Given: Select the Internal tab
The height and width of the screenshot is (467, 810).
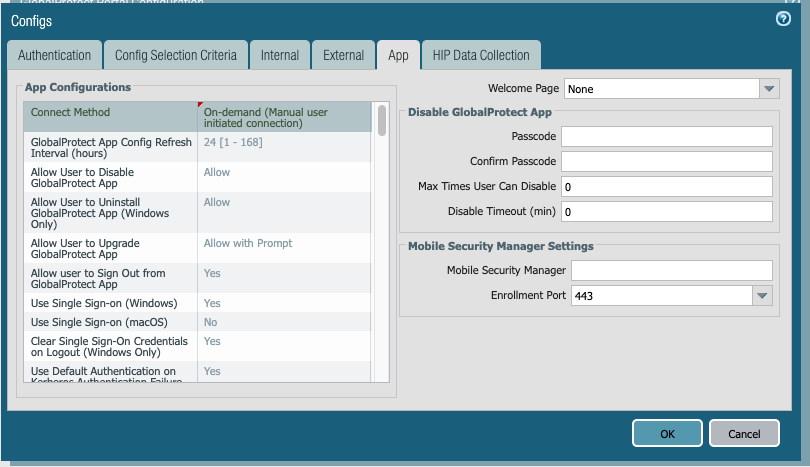Looking at the screenshot, I should (279, 55).
